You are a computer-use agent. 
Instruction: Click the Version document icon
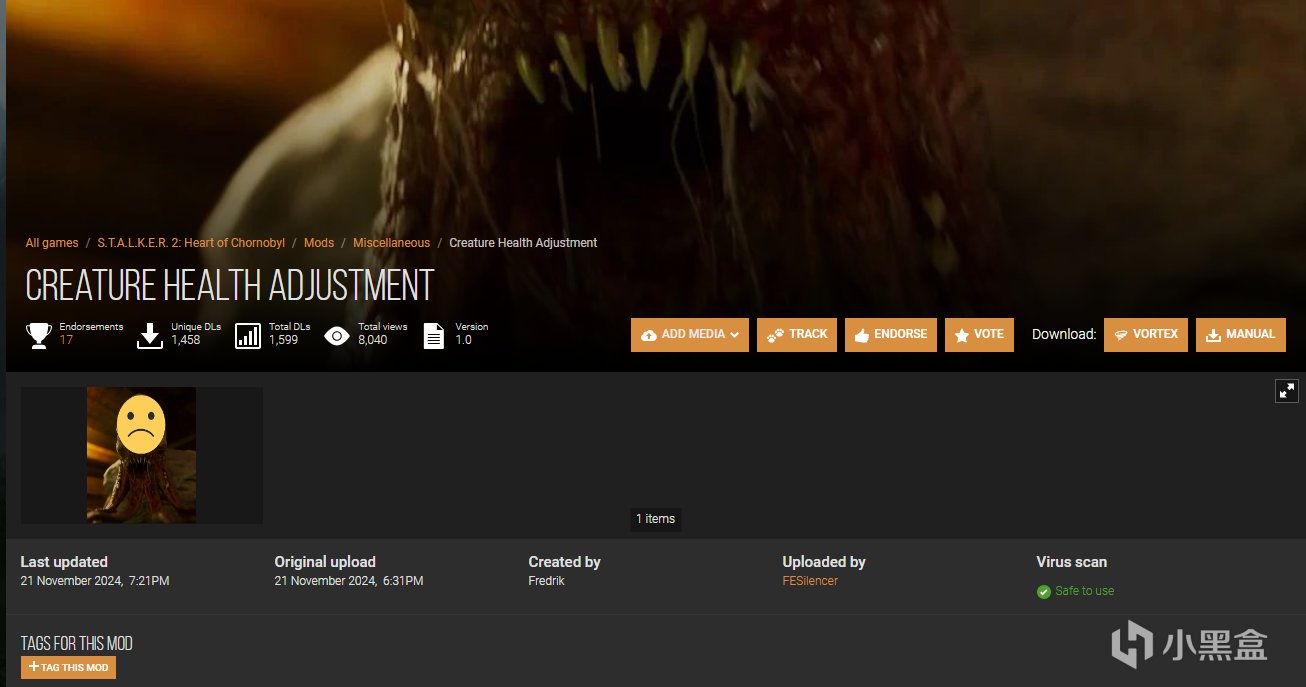(434, 335)
